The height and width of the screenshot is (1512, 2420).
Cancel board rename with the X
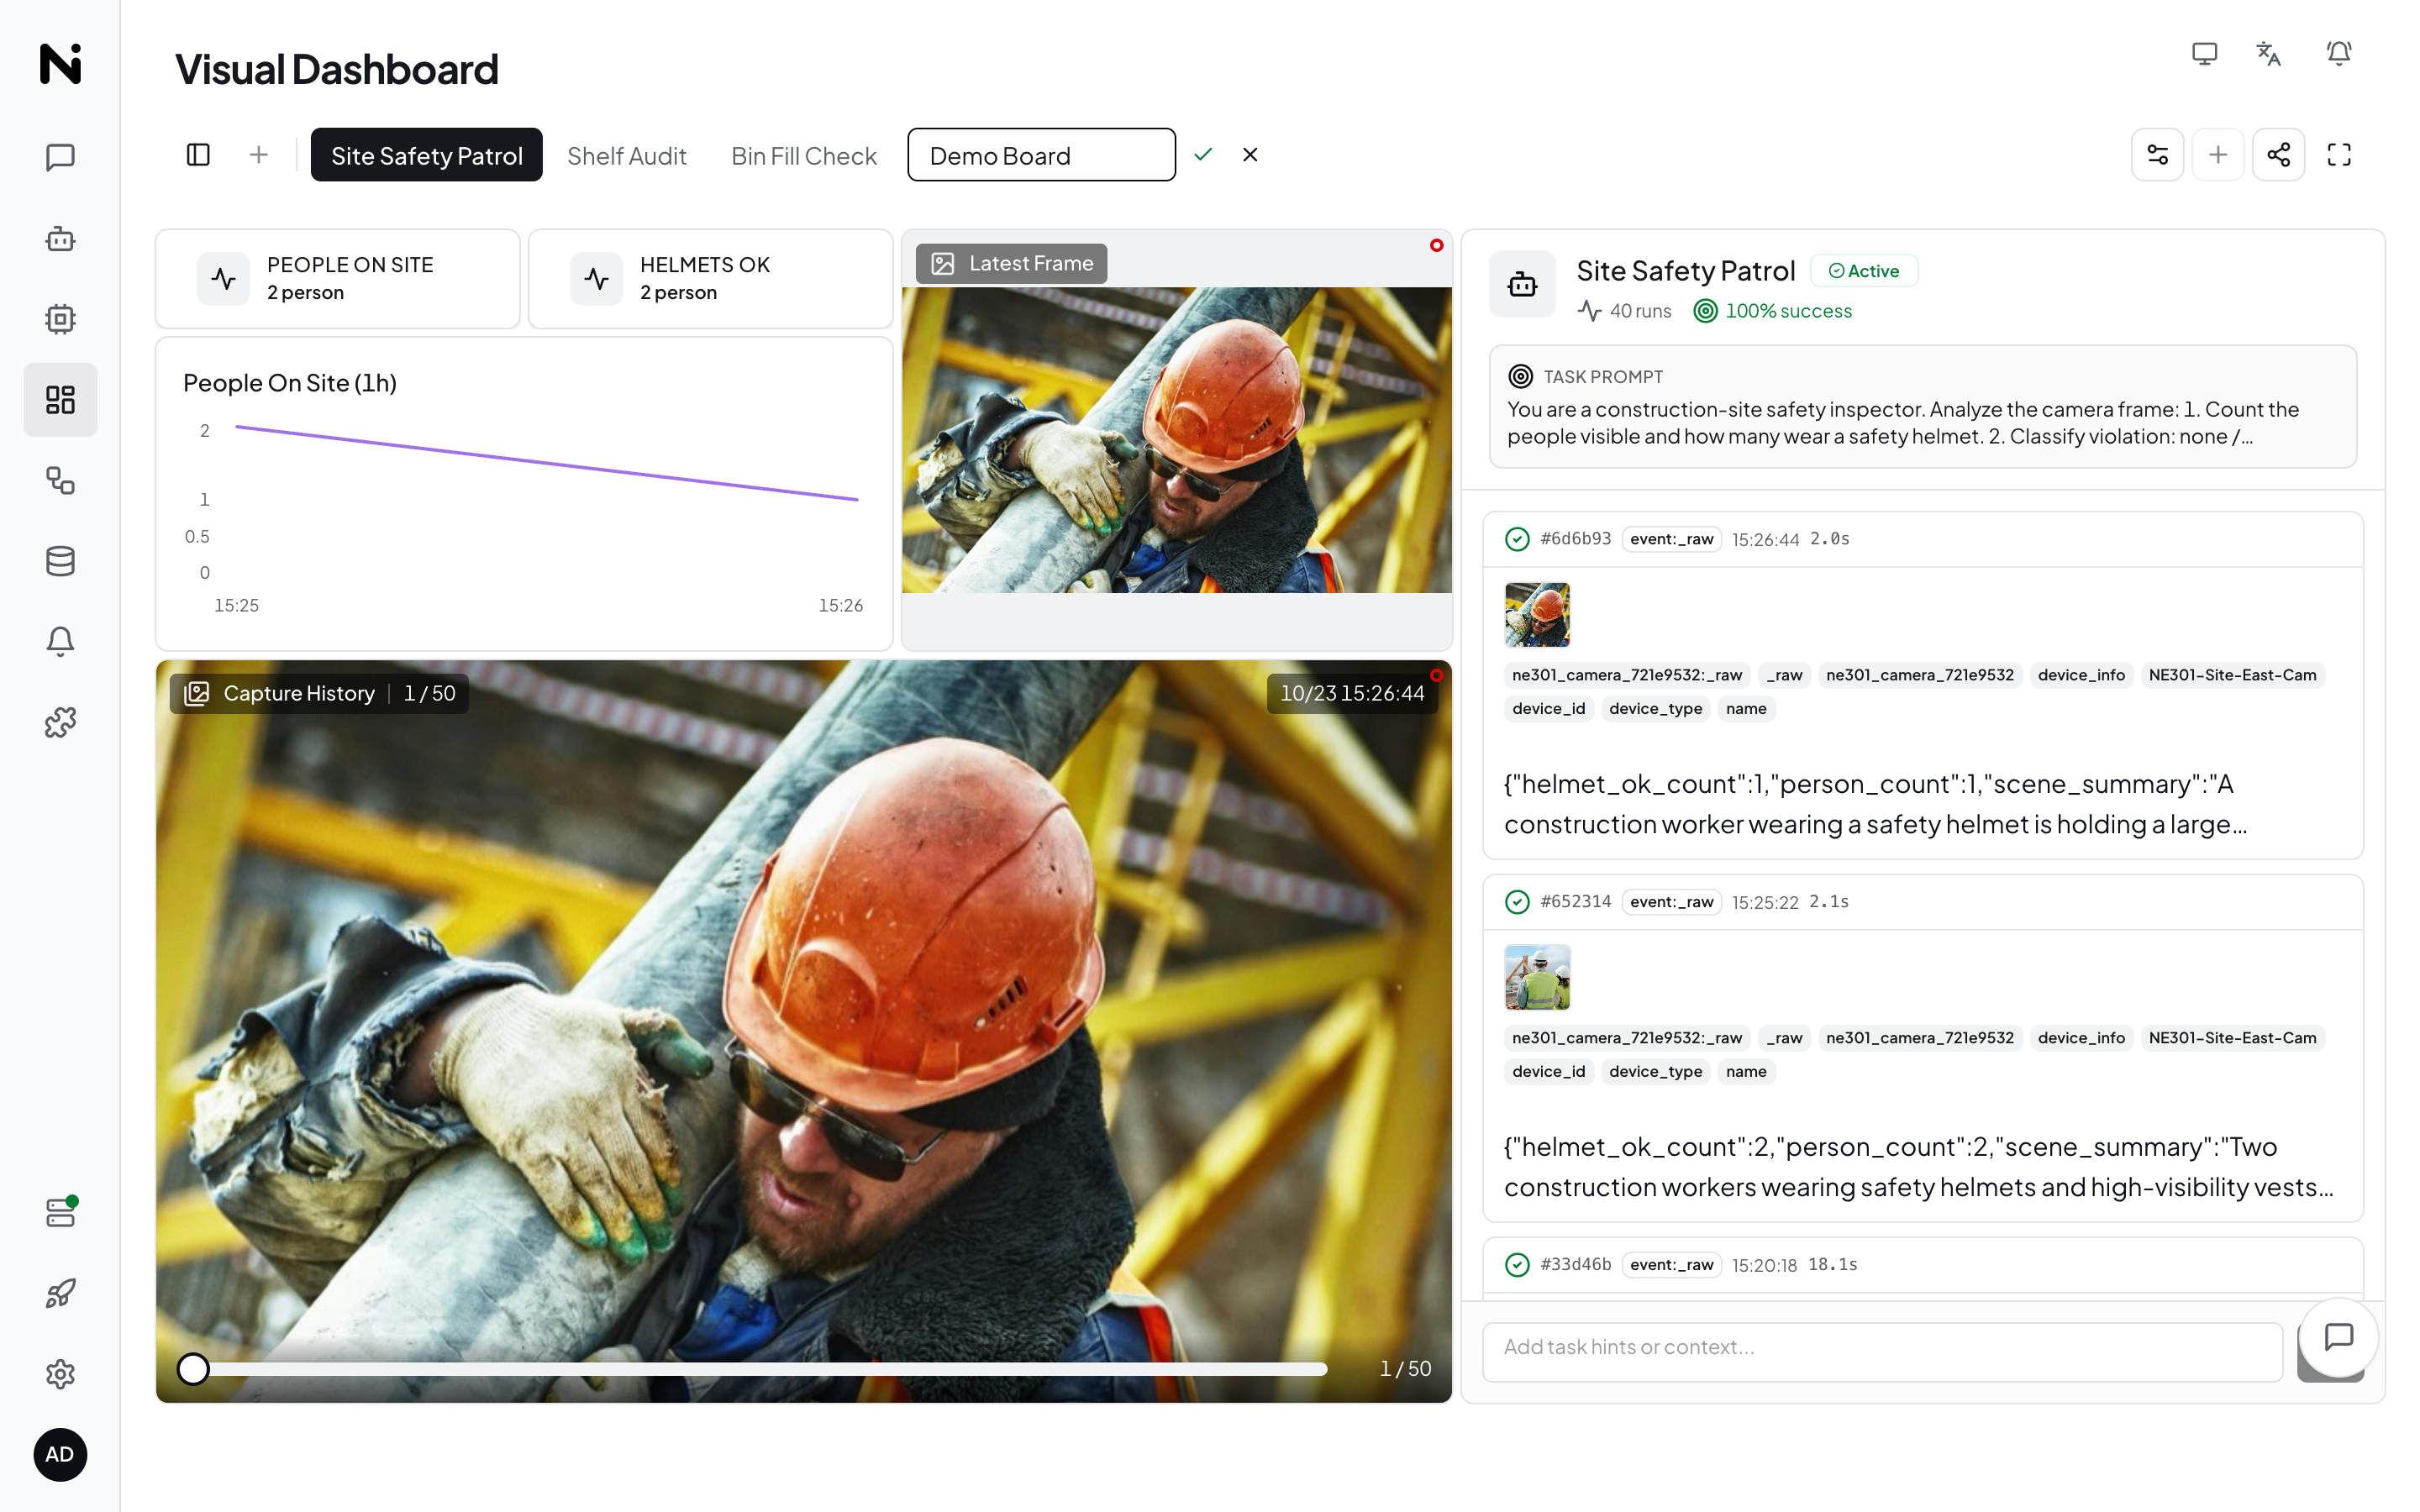(1250, 155)
